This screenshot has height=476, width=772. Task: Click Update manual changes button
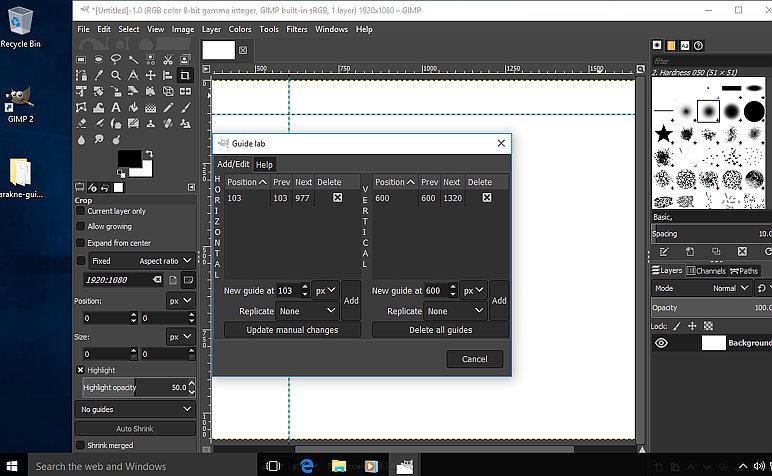click(x=292, y=330)
